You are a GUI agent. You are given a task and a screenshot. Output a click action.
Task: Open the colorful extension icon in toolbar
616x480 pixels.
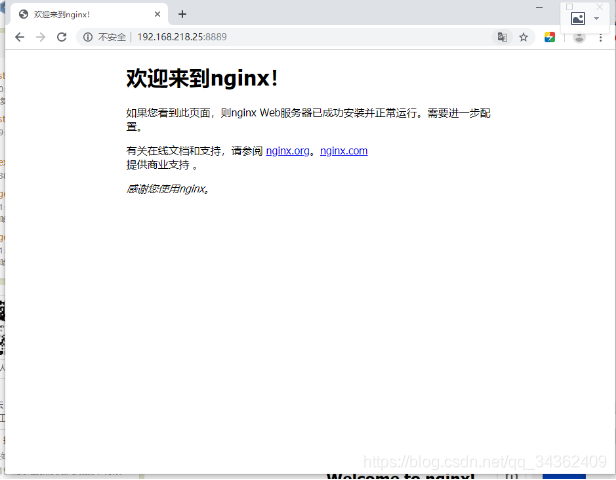(x=550, y=37)
